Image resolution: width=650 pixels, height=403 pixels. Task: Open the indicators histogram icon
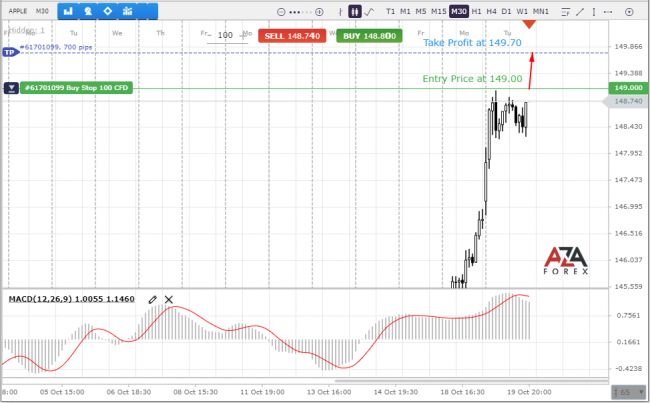tap(128, 11)
